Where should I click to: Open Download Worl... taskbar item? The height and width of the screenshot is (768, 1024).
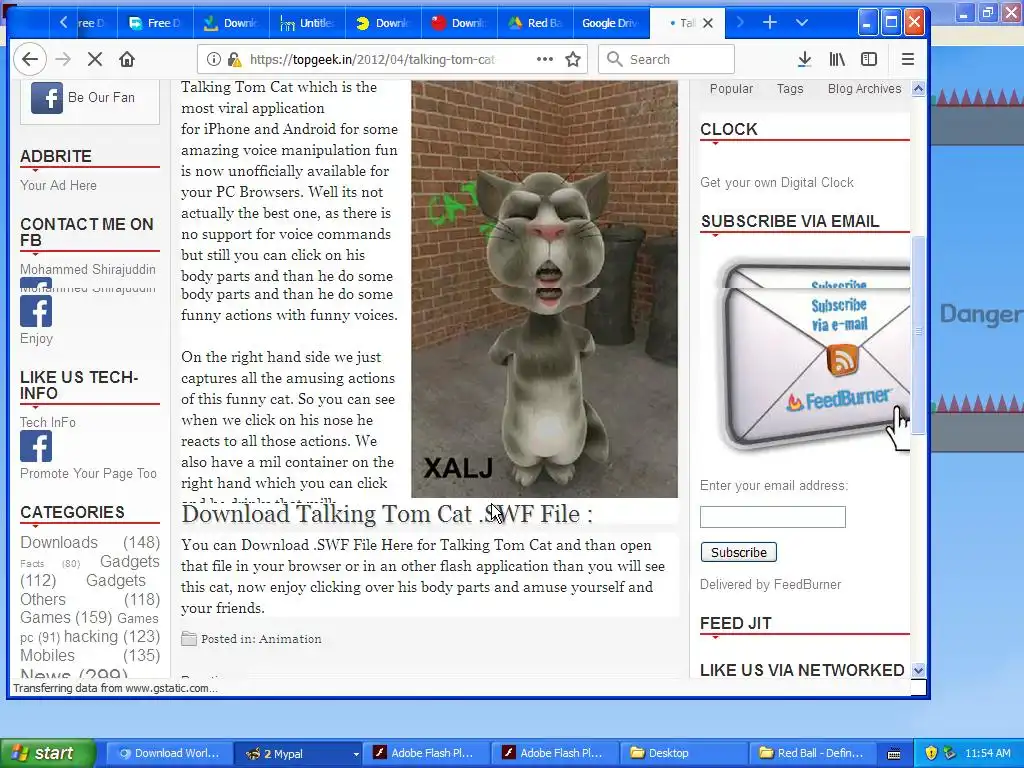tap(168, 753)
